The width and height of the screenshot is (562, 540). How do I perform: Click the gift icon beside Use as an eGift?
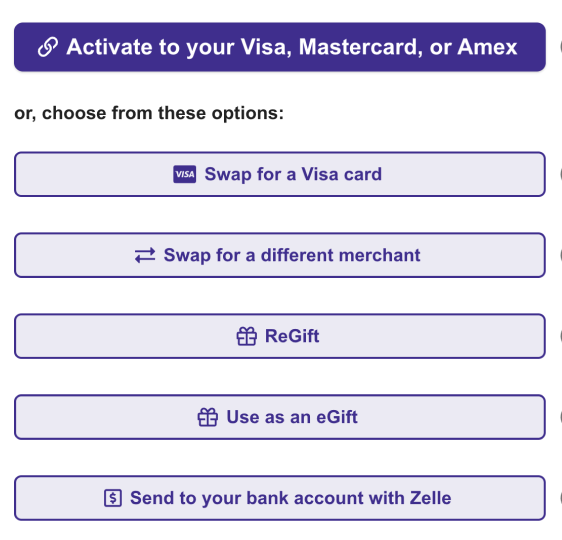(208, 417)
